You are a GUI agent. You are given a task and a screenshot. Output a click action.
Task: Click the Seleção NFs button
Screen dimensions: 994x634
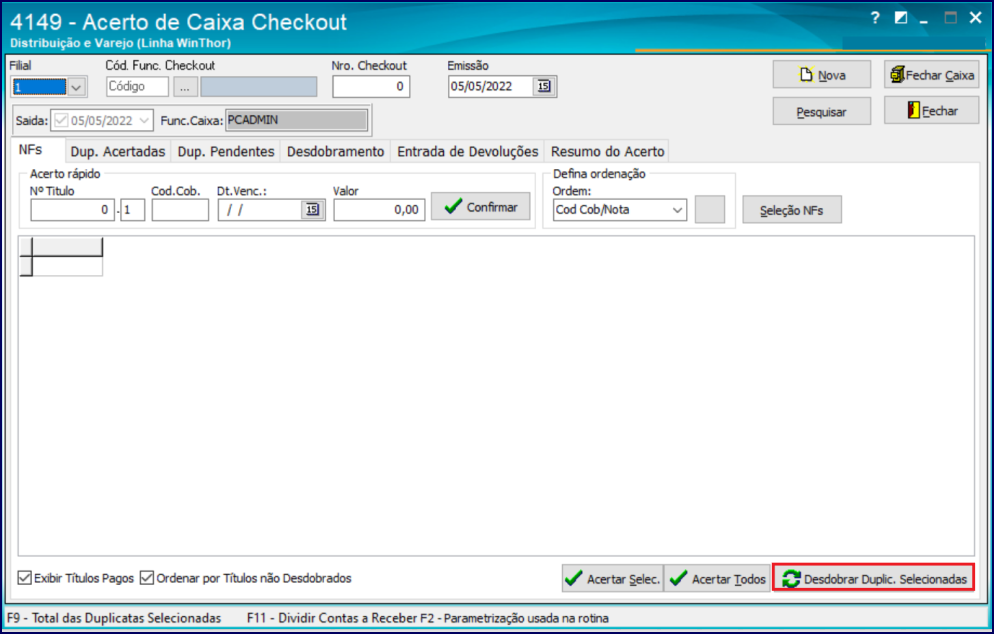(792, 210)
